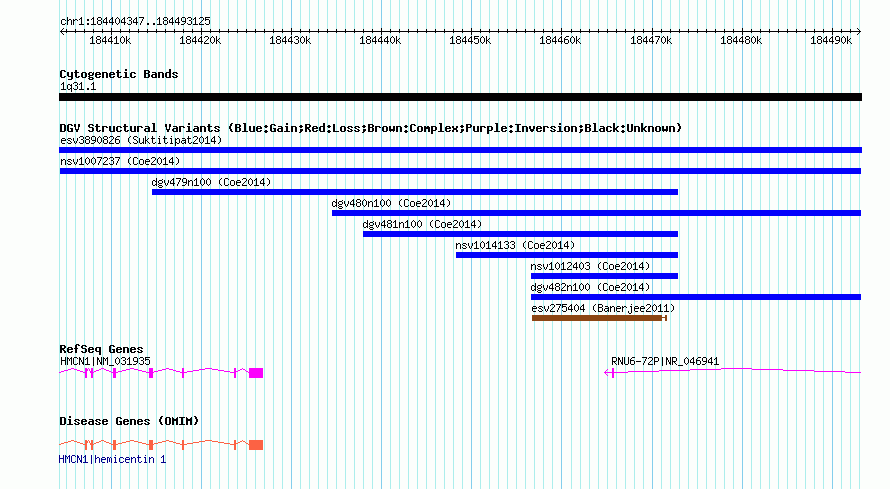890x489 pixels.
Task: Click the orange OMIM HMCN1 terminal exon block
Action: (256, 445)
